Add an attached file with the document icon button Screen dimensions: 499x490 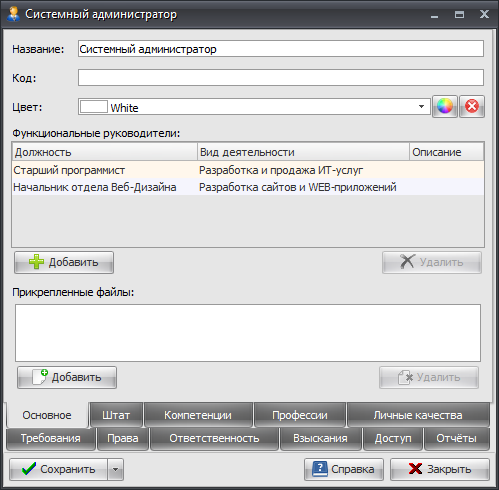pyautogui.click(x=67, y=377)
